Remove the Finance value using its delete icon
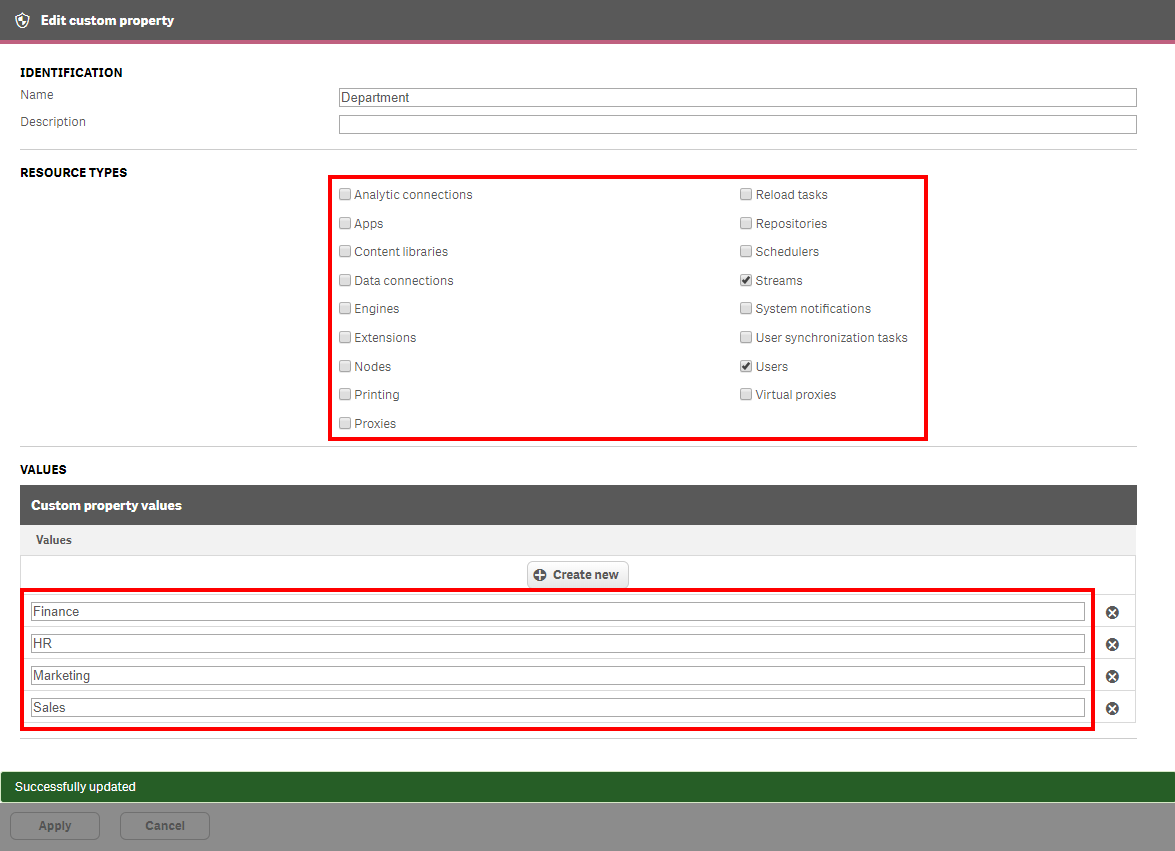This screenshot has width=1175, height=851. click(1112, 611)
